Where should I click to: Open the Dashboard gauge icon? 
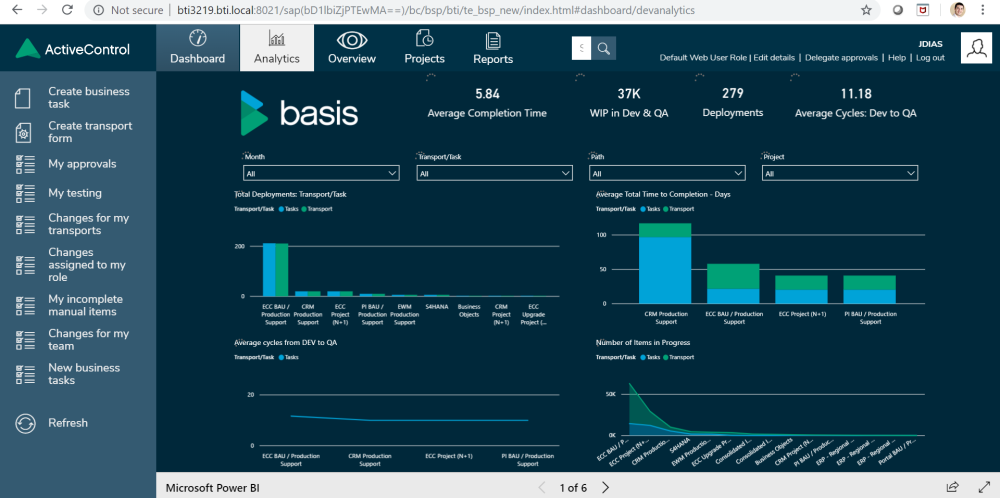[198, 39]
